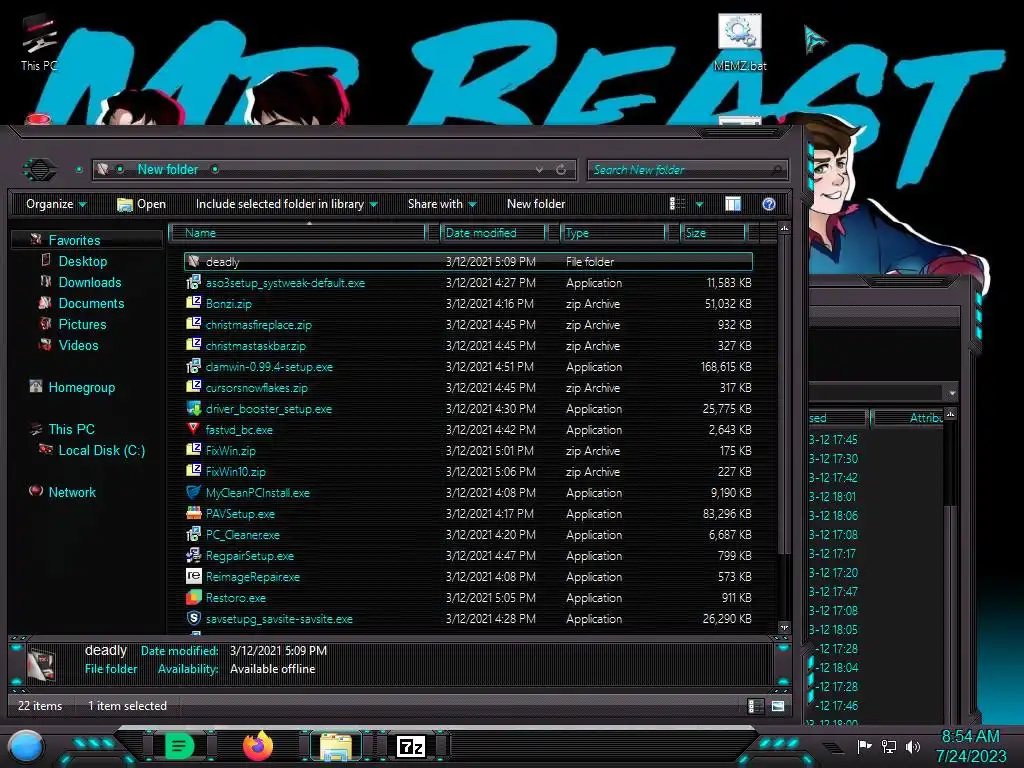This screenshot has height=768, width=1024.
Task: Select MyCleanPCInstall.exe icon
Action: [193, 492]
